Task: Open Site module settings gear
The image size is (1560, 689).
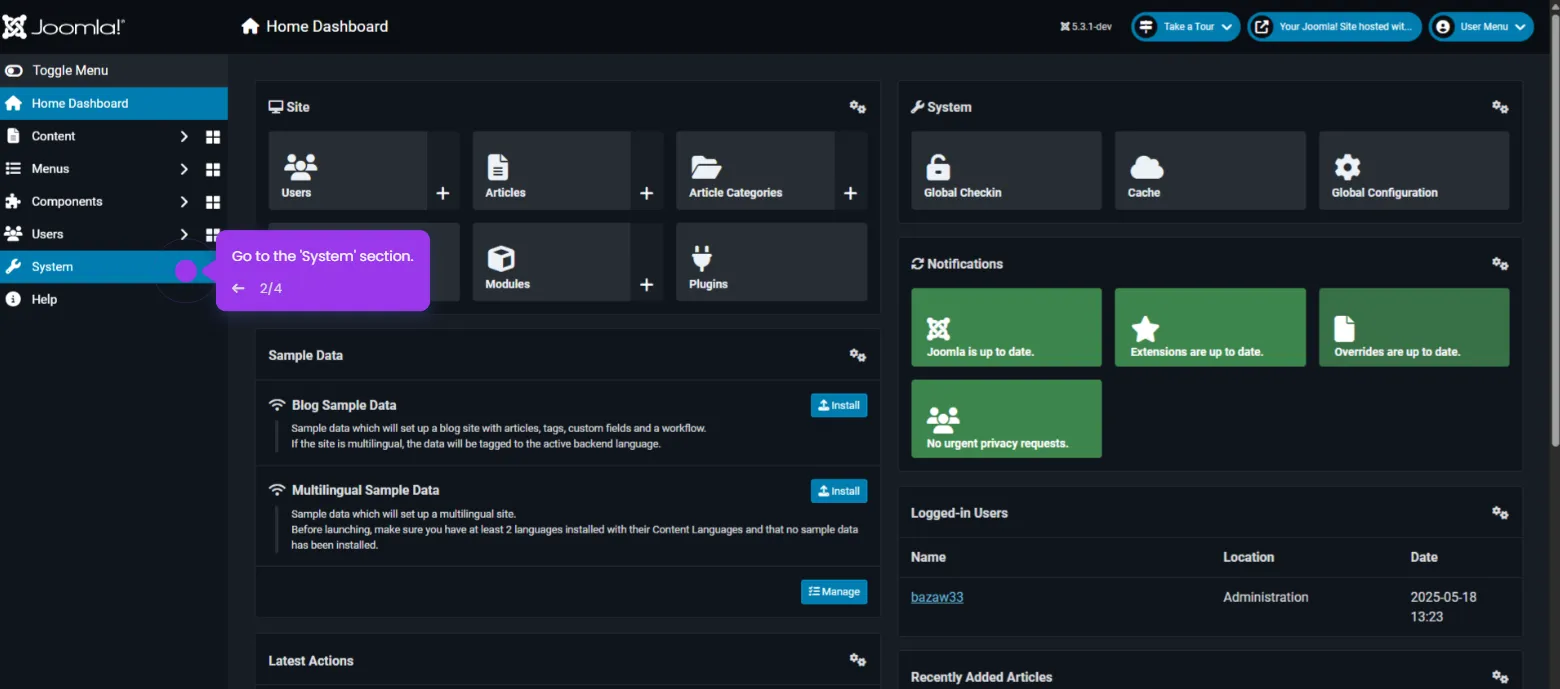Action: [x=857, y=107]
